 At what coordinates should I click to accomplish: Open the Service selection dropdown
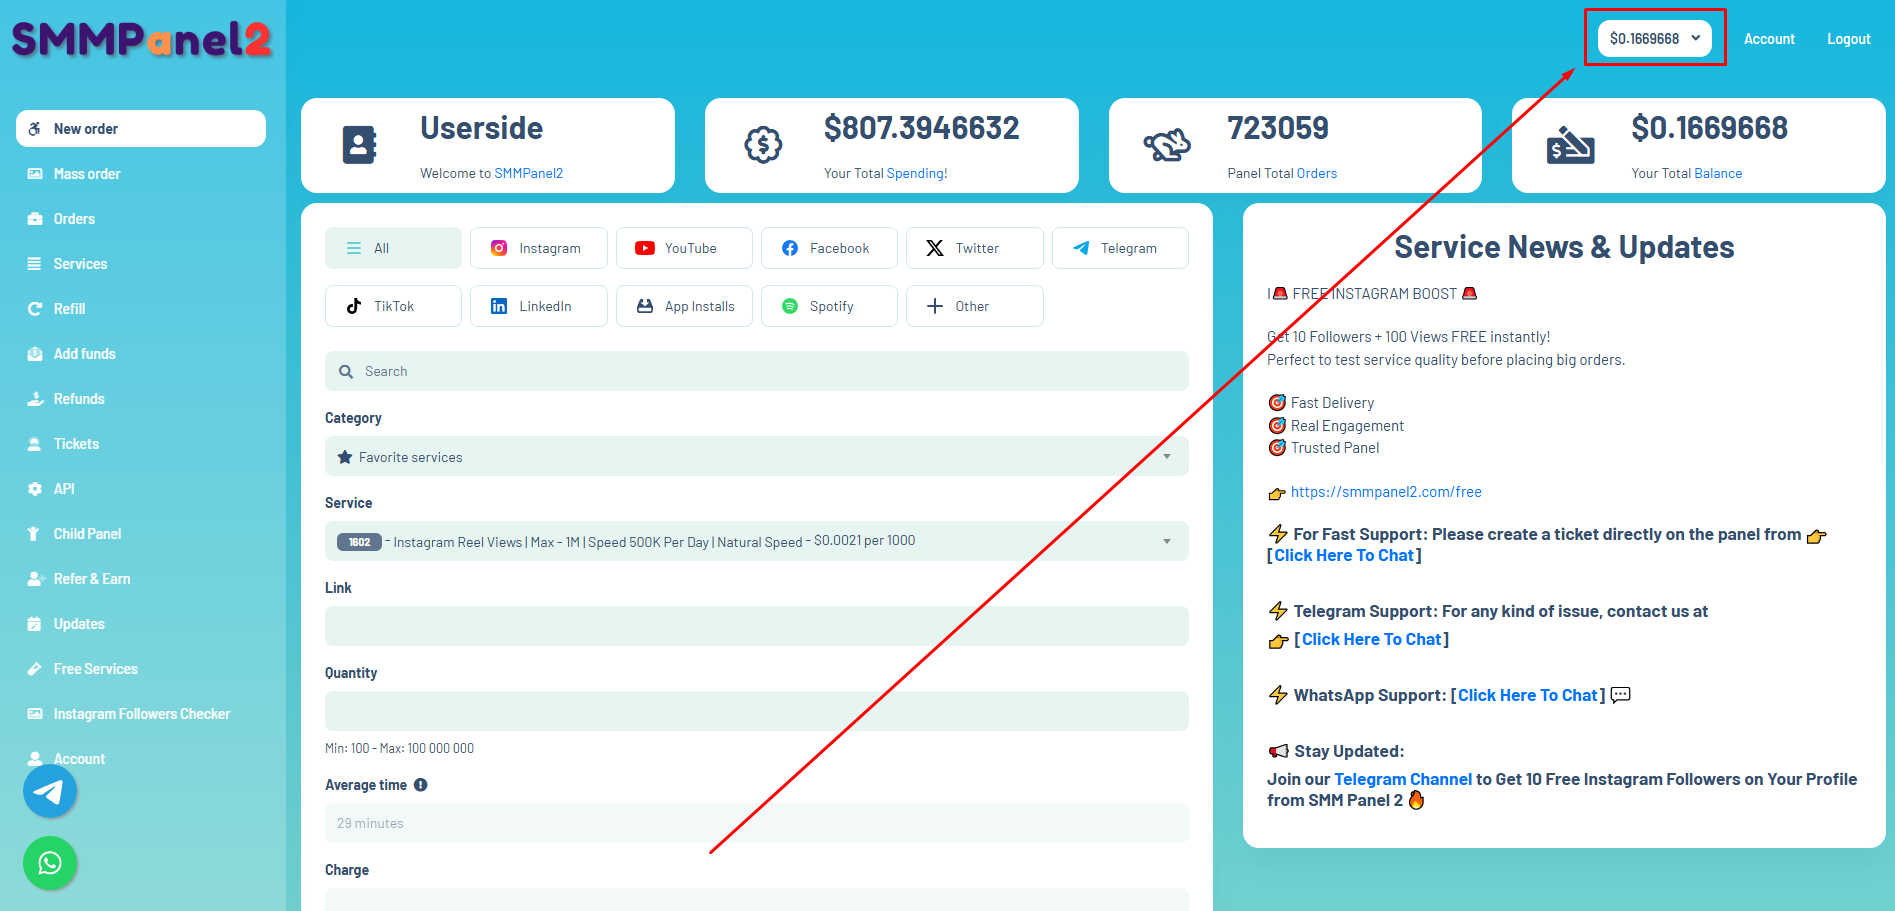click(756, 541)
